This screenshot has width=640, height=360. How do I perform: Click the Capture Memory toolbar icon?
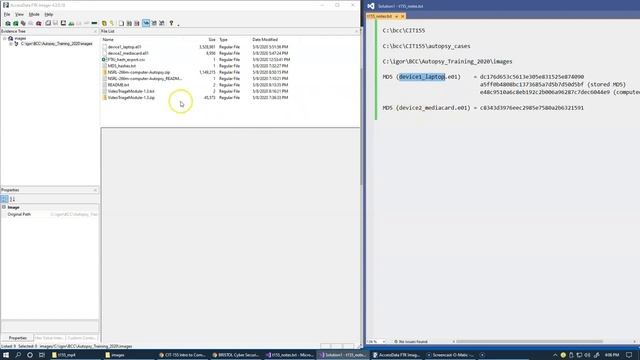tap(94, 23)
